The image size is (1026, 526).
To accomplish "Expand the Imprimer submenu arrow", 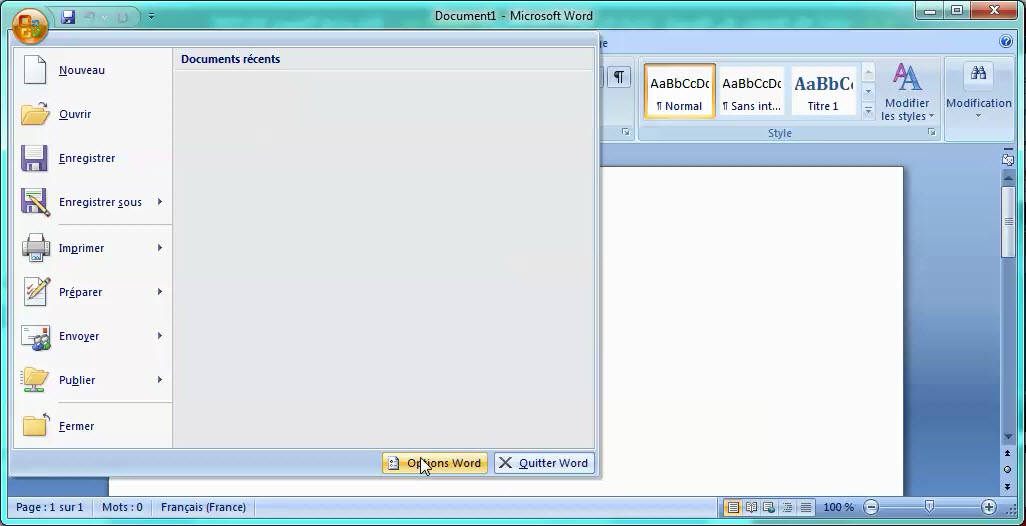I will (x=160, y=248).
